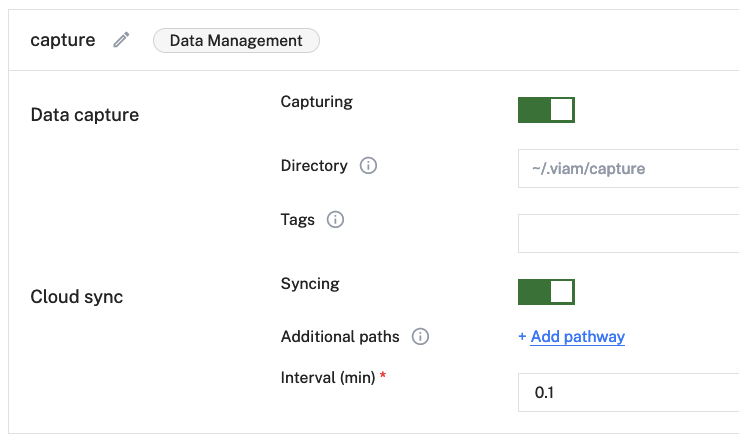
Task: Click the info icon next to Directory
Action: click(368, 166)
